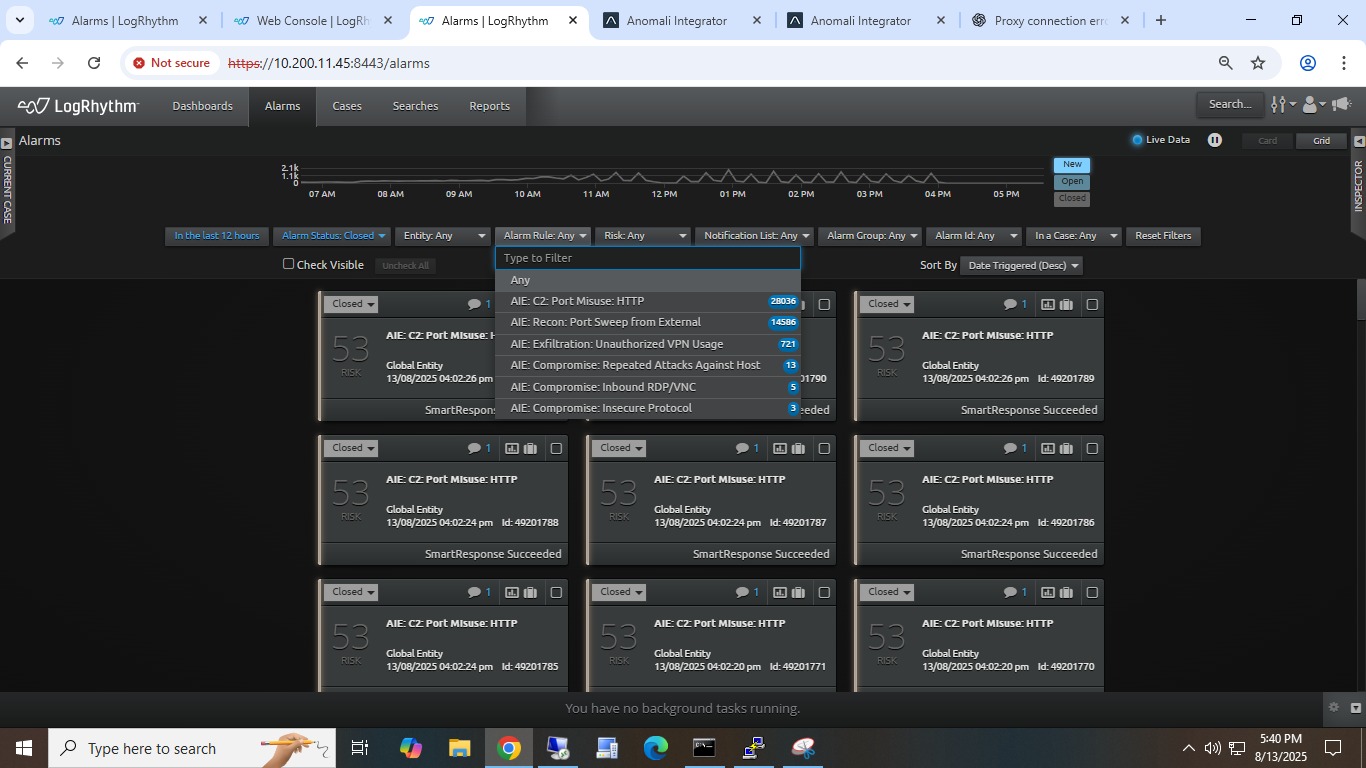Viewport: 1366px width, 768px height.
Task: Toggle the New status legend swatch
Action: coord(1072,164)
